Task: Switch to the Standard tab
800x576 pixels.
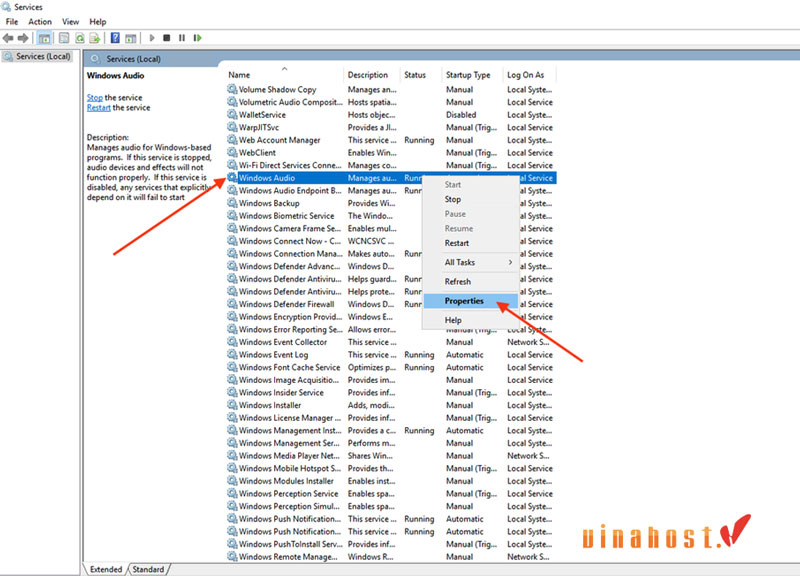Action: pyautogui.click(x=148, y=568)
